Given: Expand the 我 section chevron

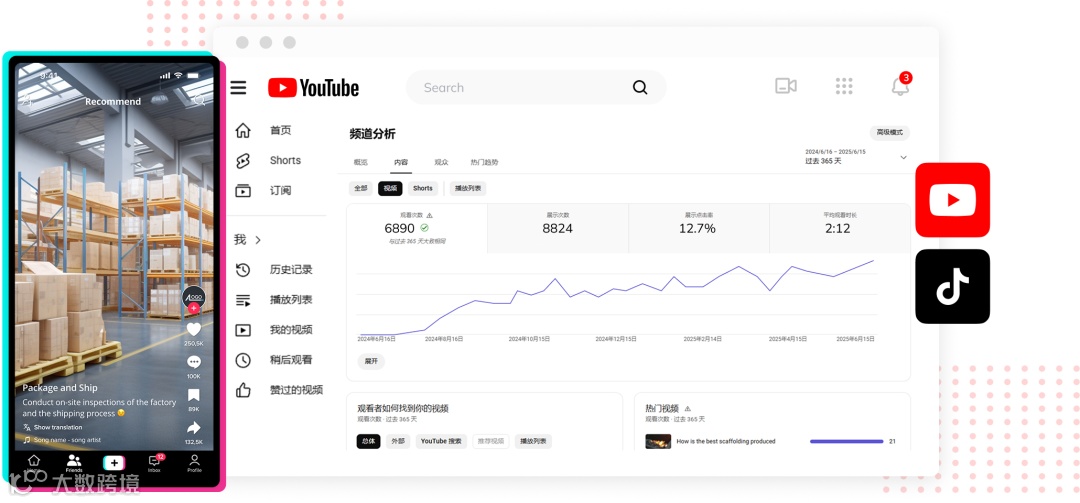Looking at the screenshot, I should (x=258, y=240).
